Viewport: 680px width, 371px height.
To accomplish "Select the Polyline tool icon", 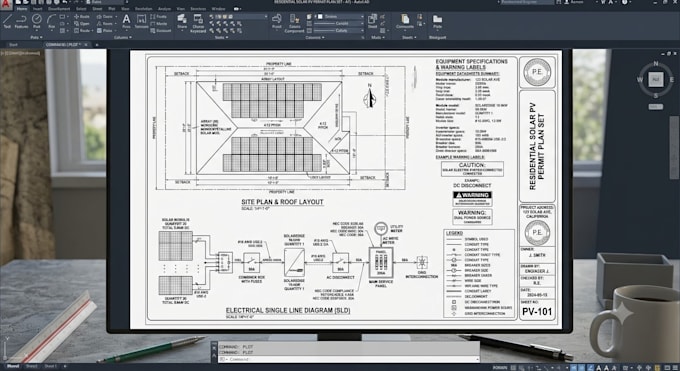I will point(21,20).
